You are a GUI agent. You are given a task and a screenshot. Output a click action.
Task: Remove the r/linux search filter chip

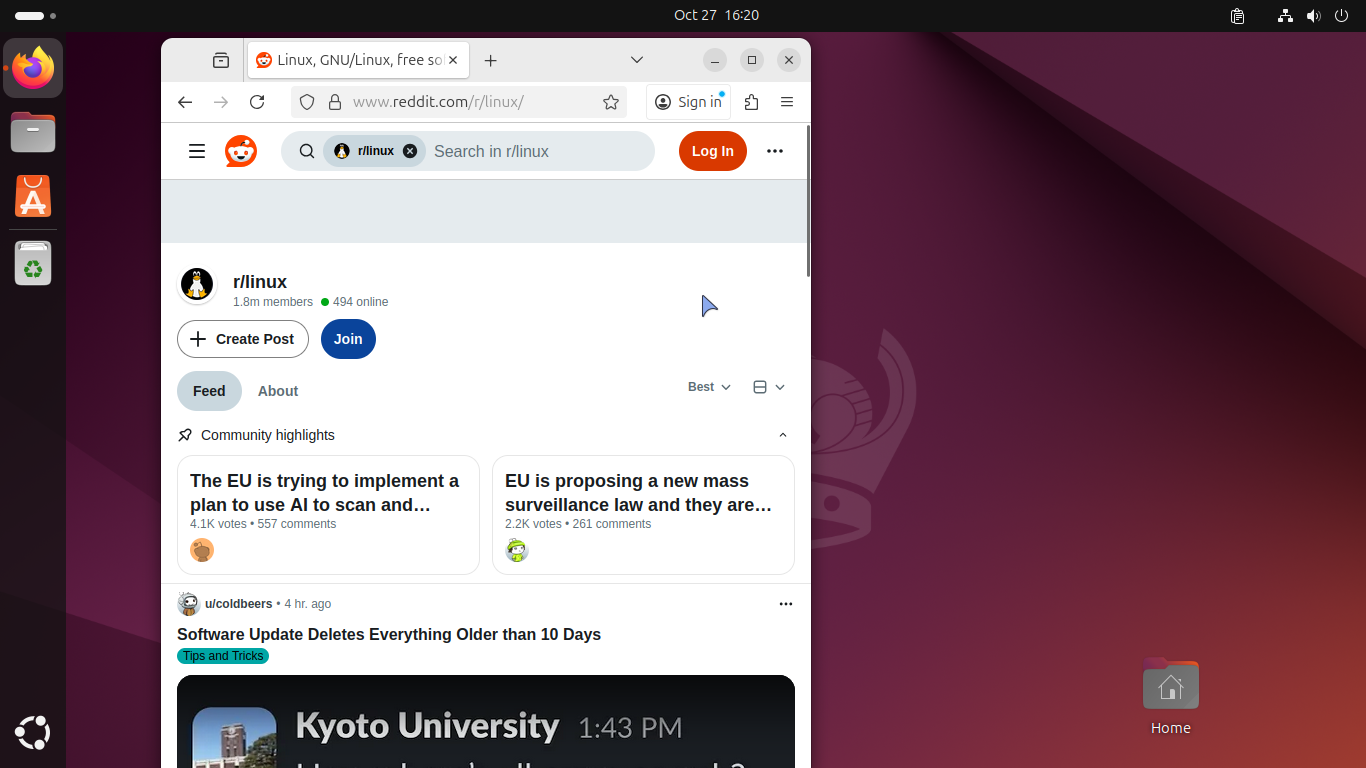410,151
